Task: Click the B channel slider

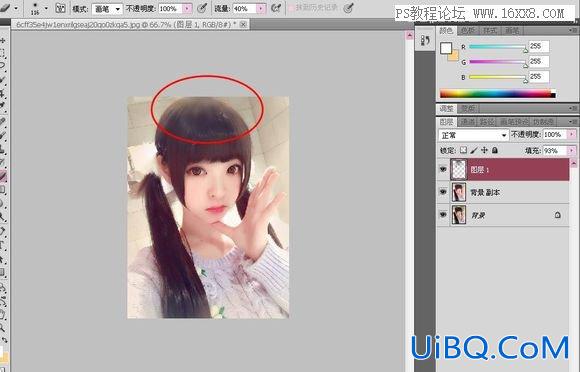Action: pos(498,78)
